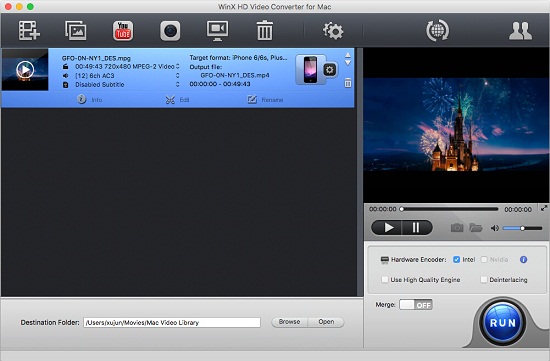550x361 pixels.
Task: Adjust the preview volume slider
Action: (523, 228)
